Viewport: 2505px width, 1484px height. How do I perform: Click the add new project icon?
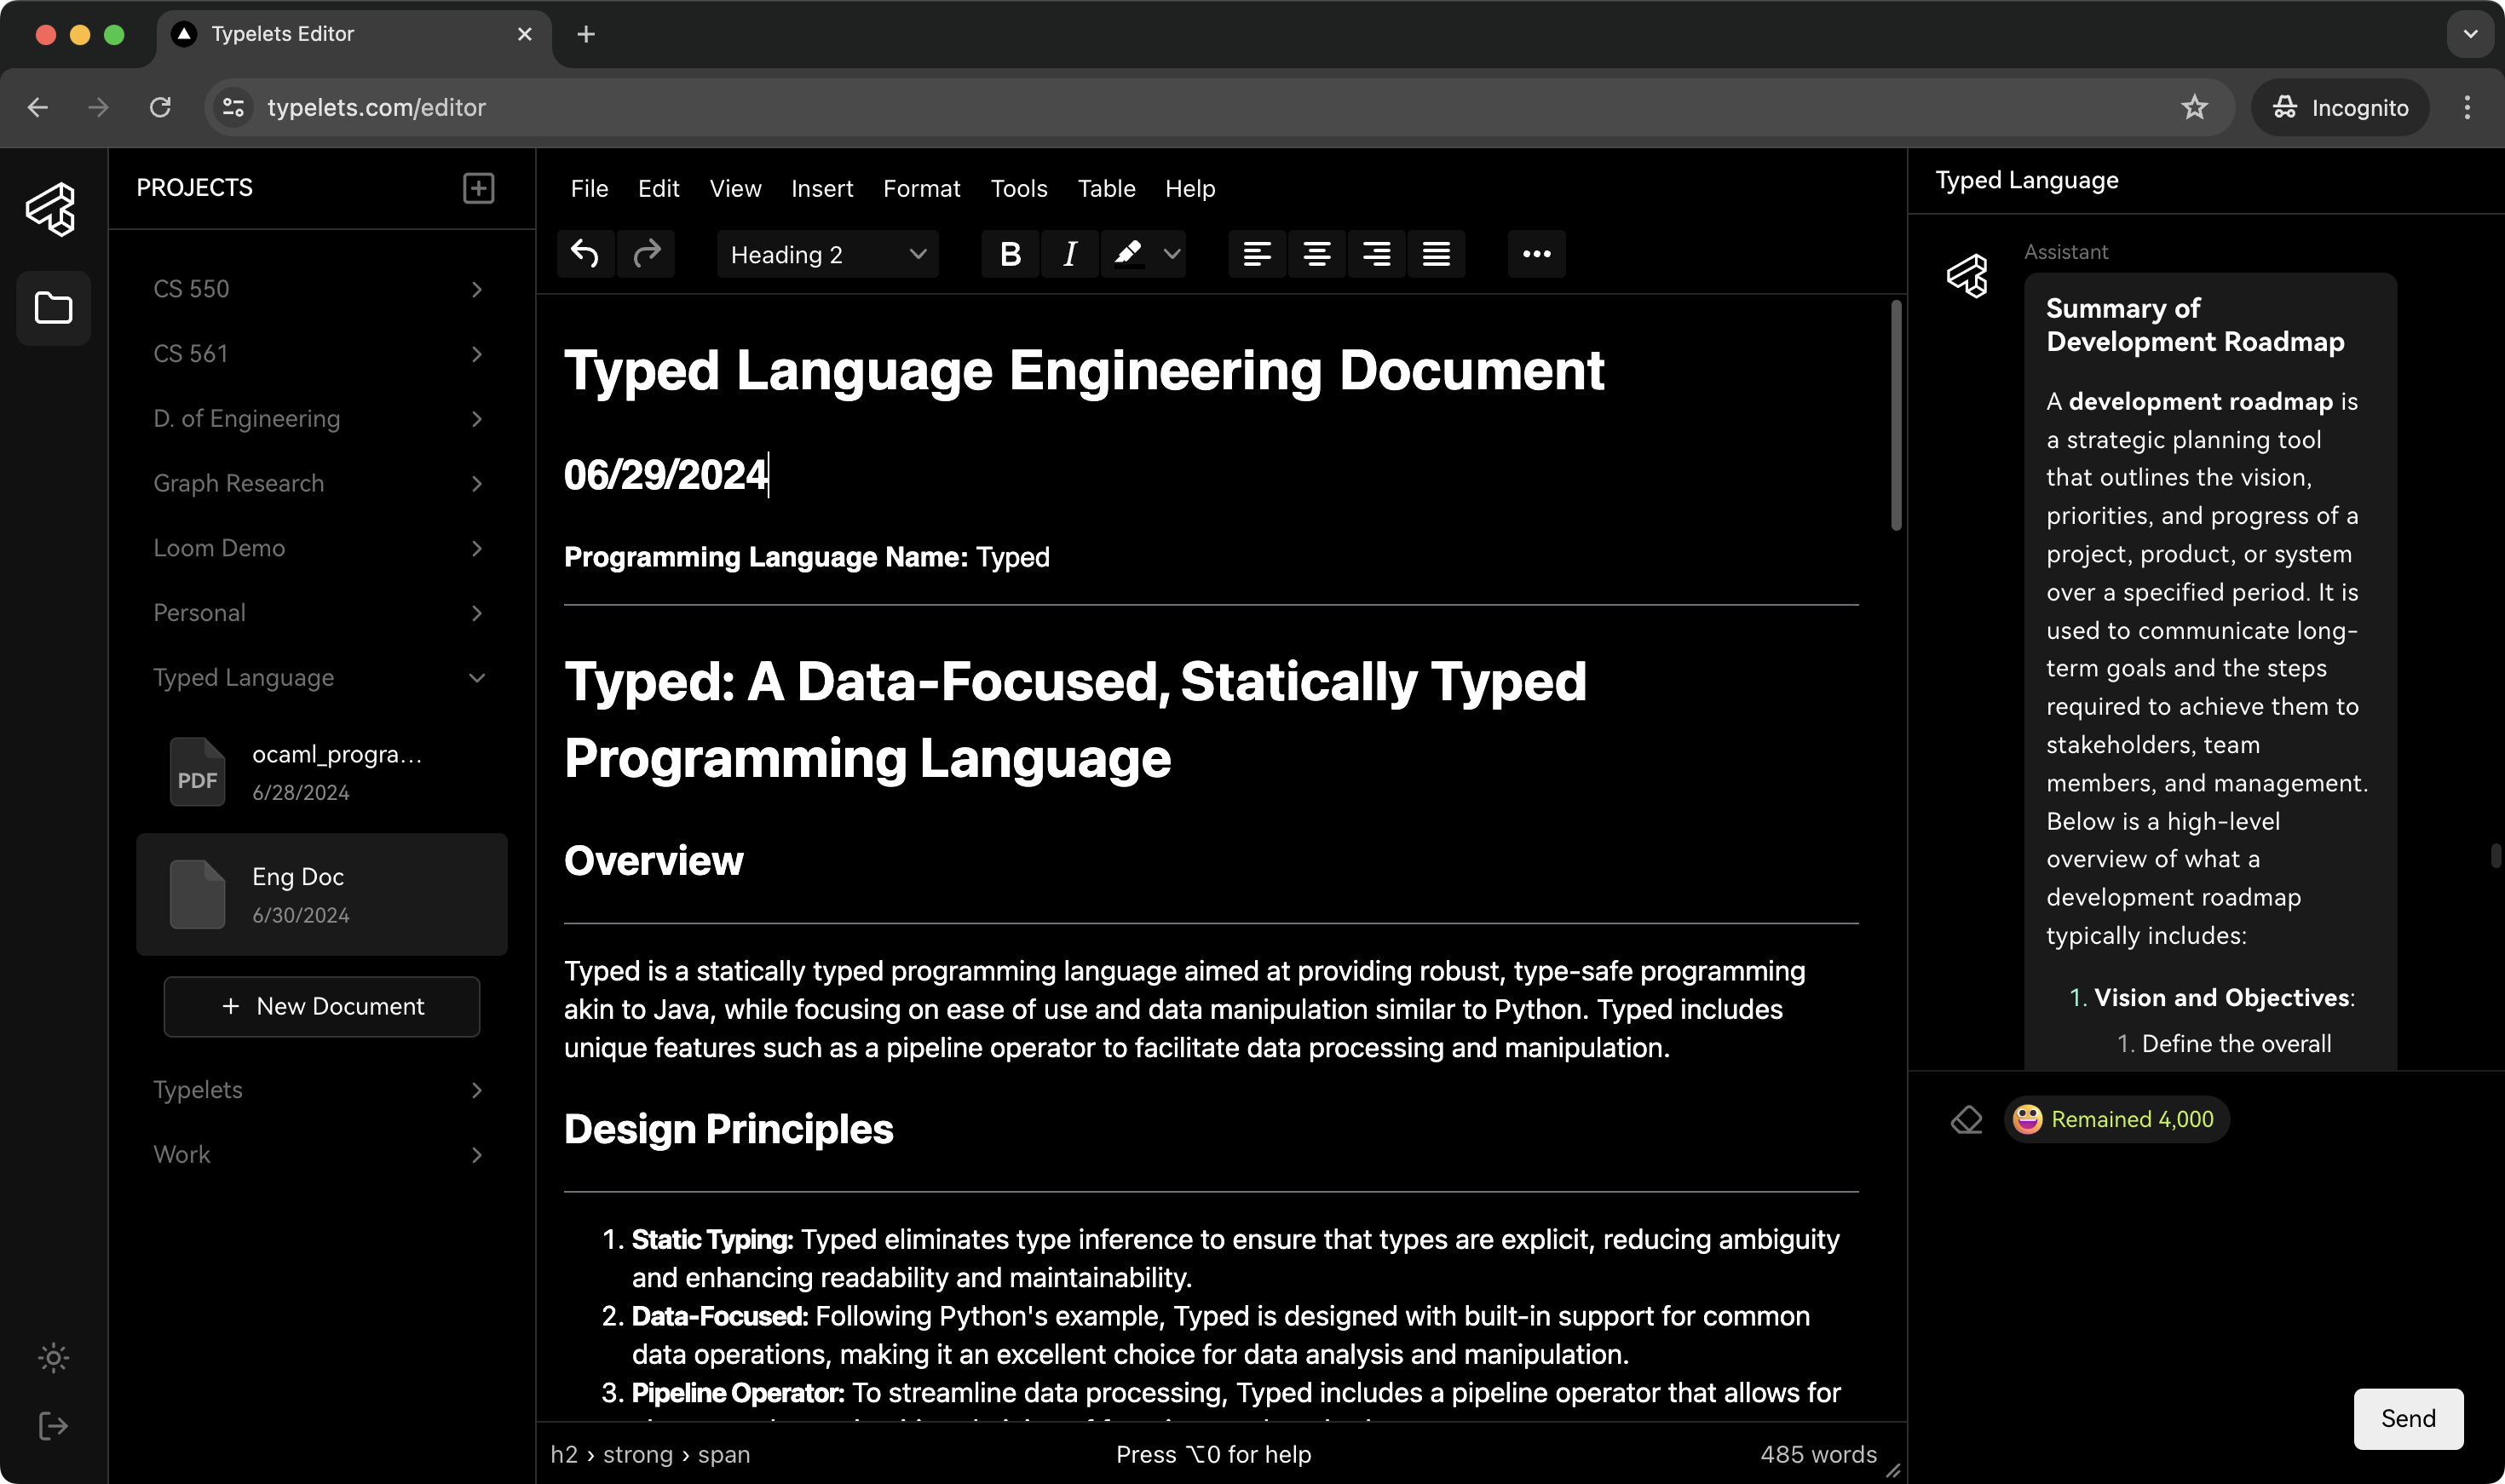[x=478, y=188]
